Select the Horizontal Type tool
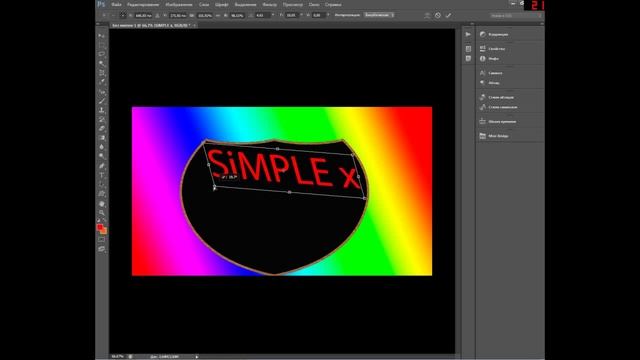 101,176
